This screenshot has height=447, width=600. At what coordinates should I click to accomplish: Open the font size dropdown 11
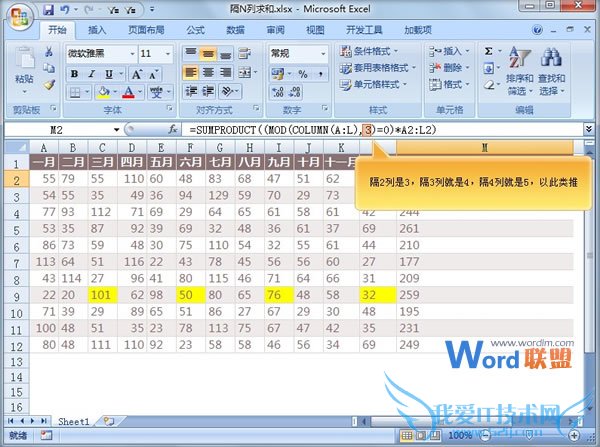click(x=168, y=54)
